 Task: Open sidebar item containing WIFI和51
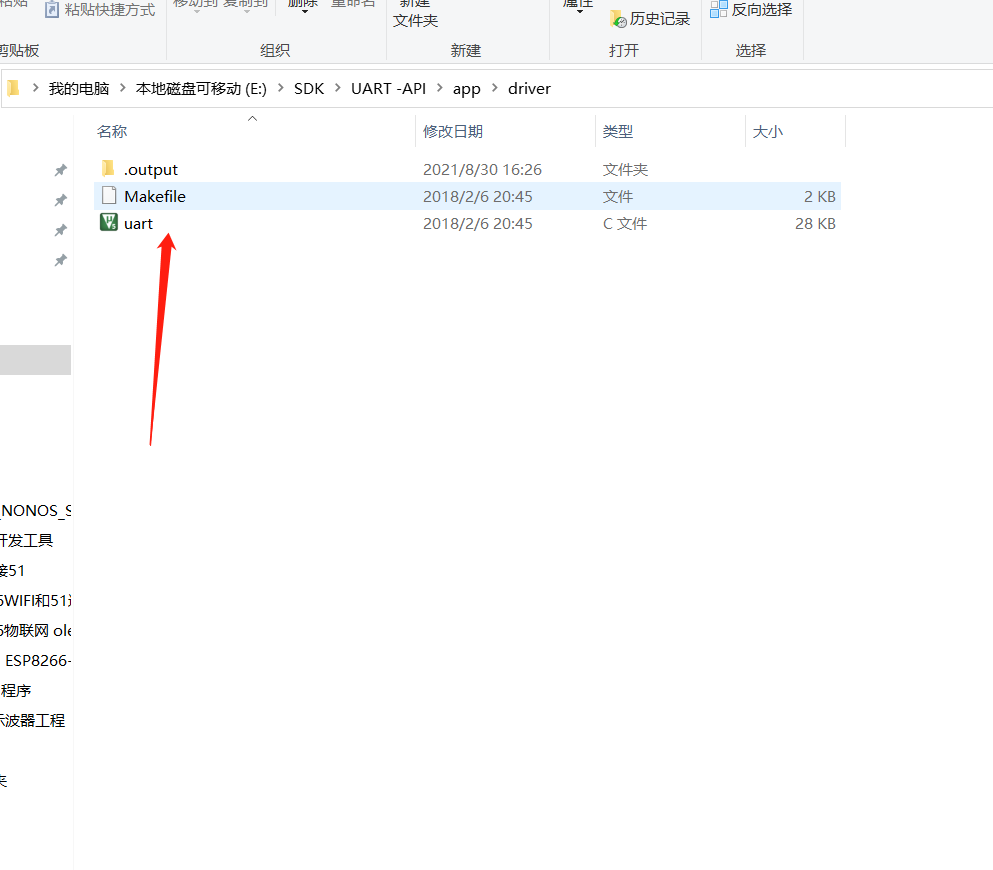(35, 600)
